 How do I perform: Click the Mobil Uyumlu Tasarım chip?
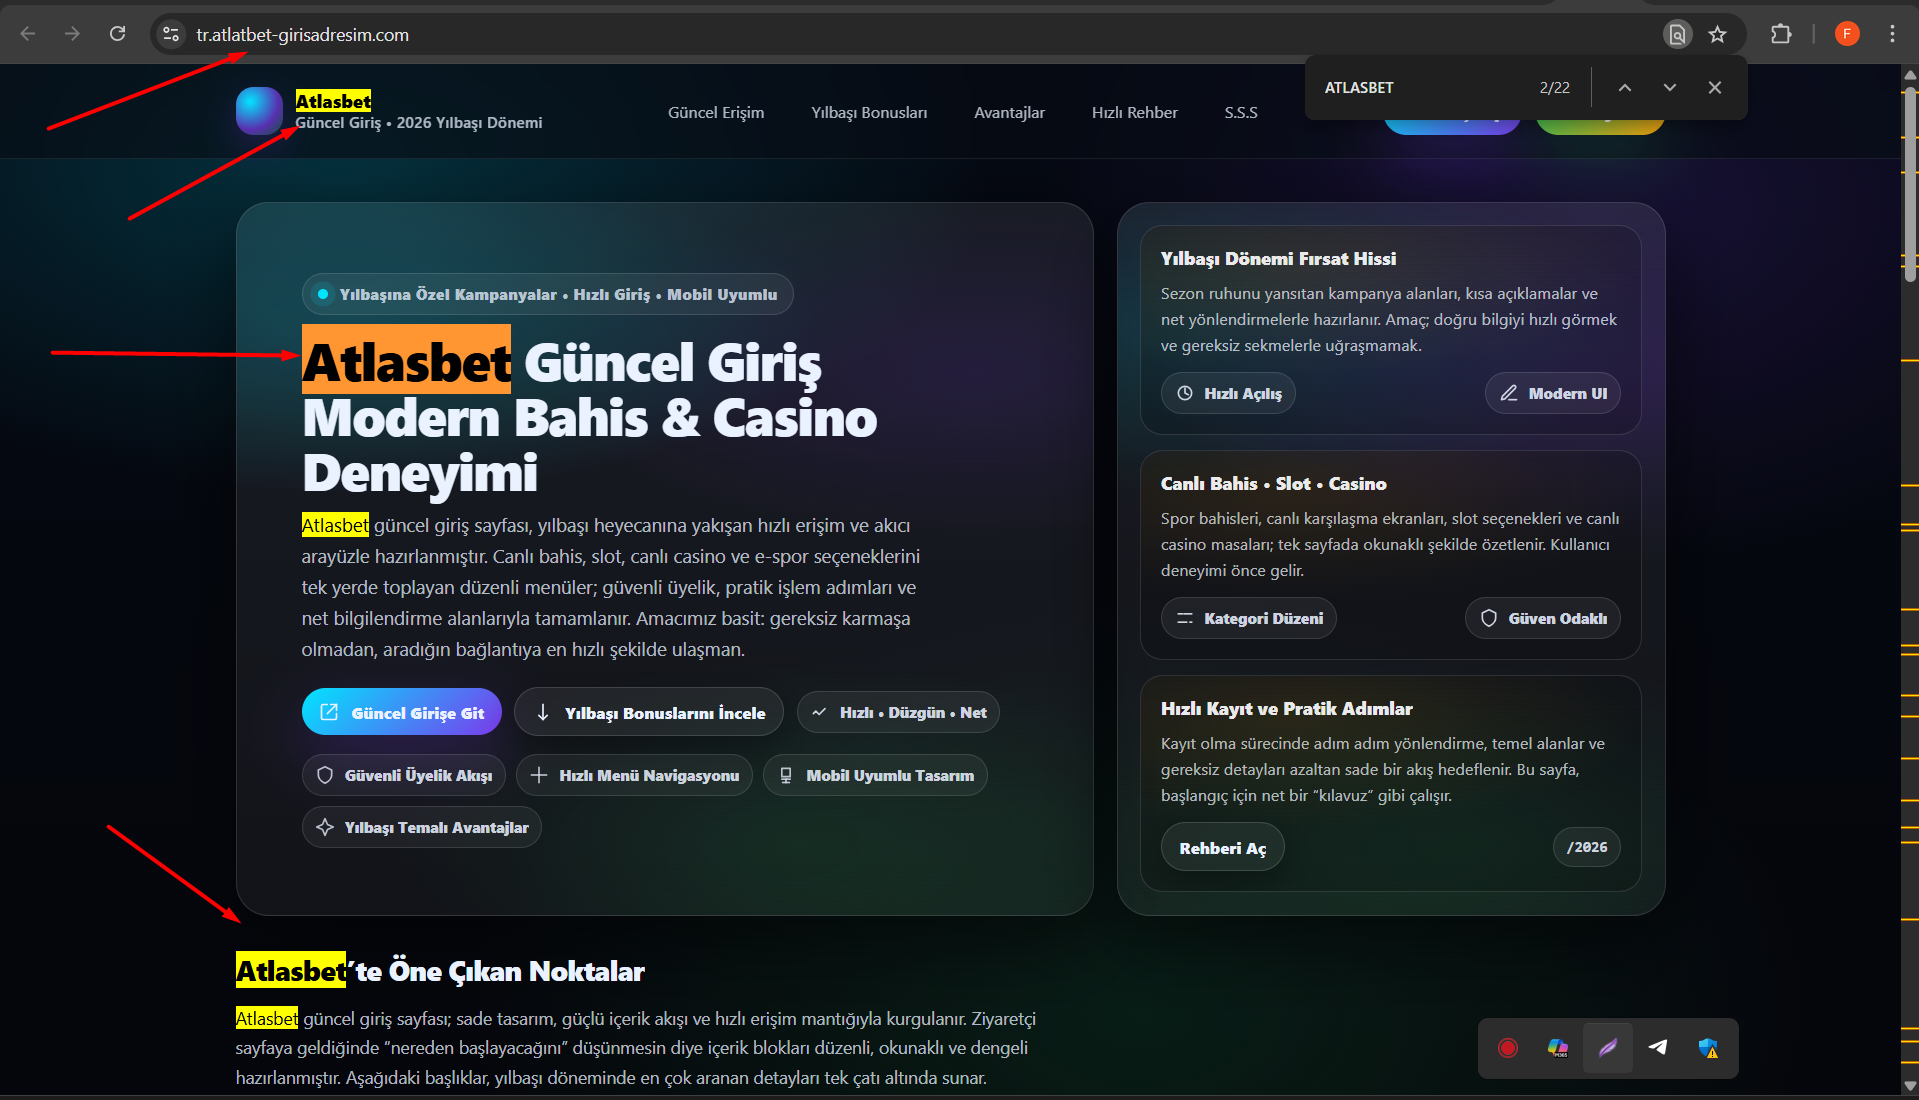875,775
